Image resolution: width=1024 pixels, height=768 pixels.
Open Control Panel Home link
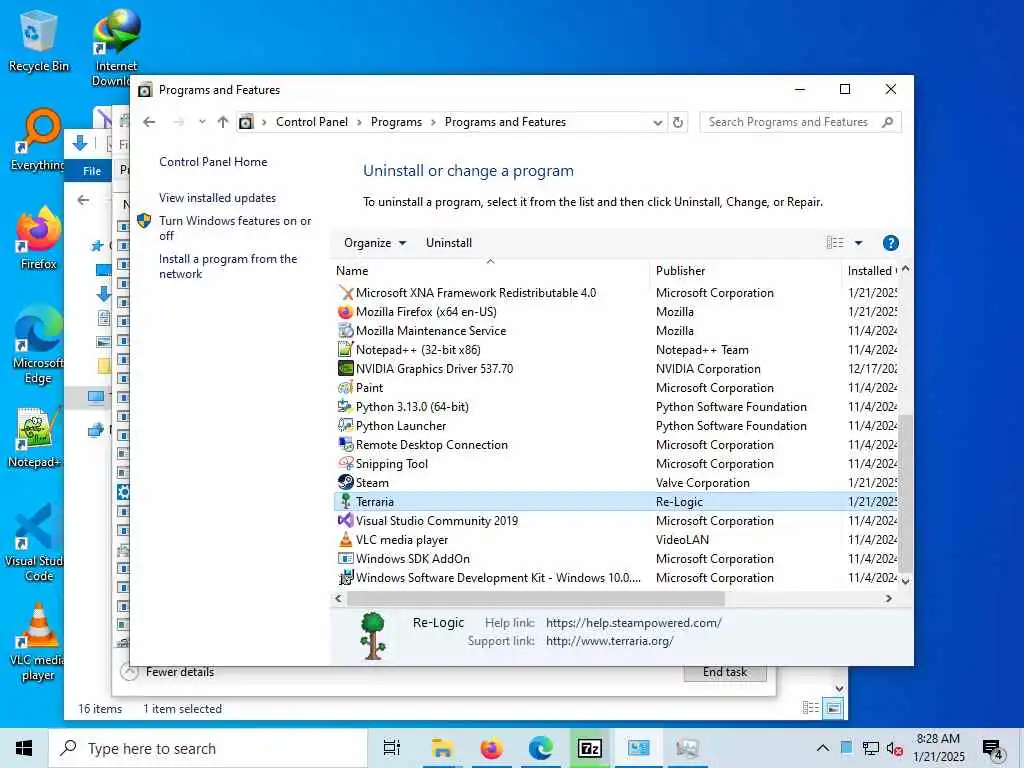click(213, 162)
